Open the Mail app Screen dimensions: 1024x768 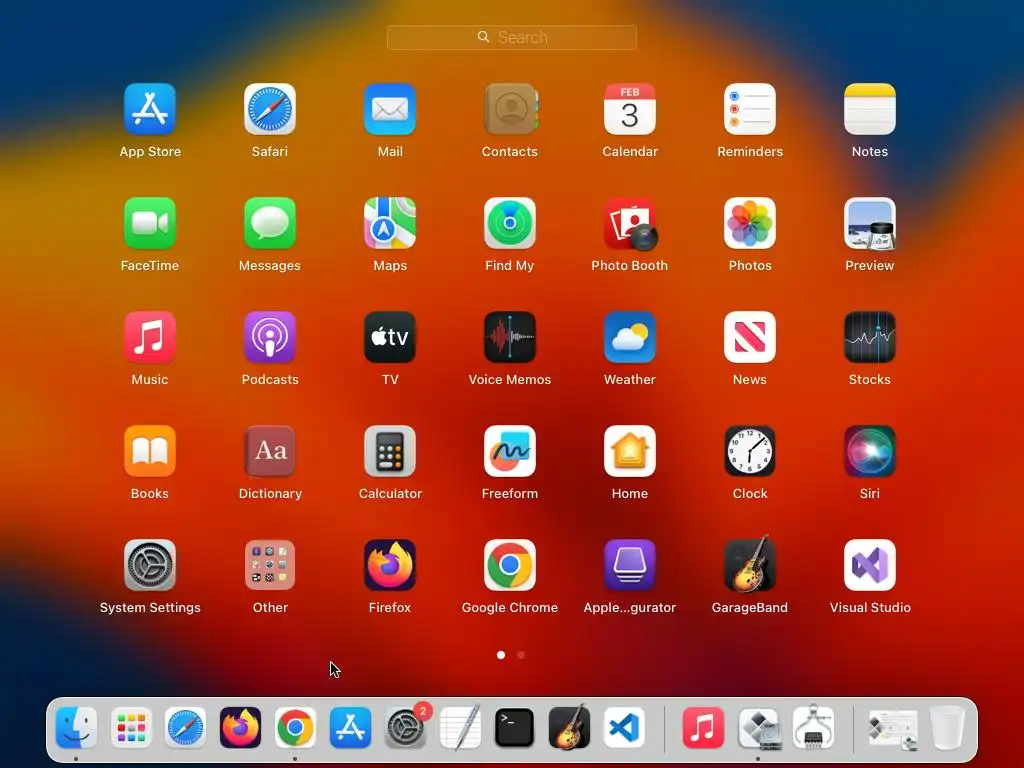(x=390, y=109)
